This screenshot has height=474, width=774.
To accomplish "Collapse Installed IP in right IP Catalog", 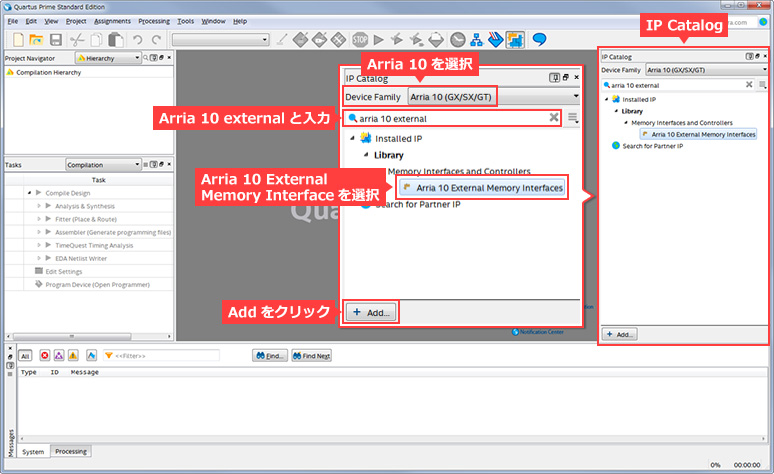I will tap(606, 99).
